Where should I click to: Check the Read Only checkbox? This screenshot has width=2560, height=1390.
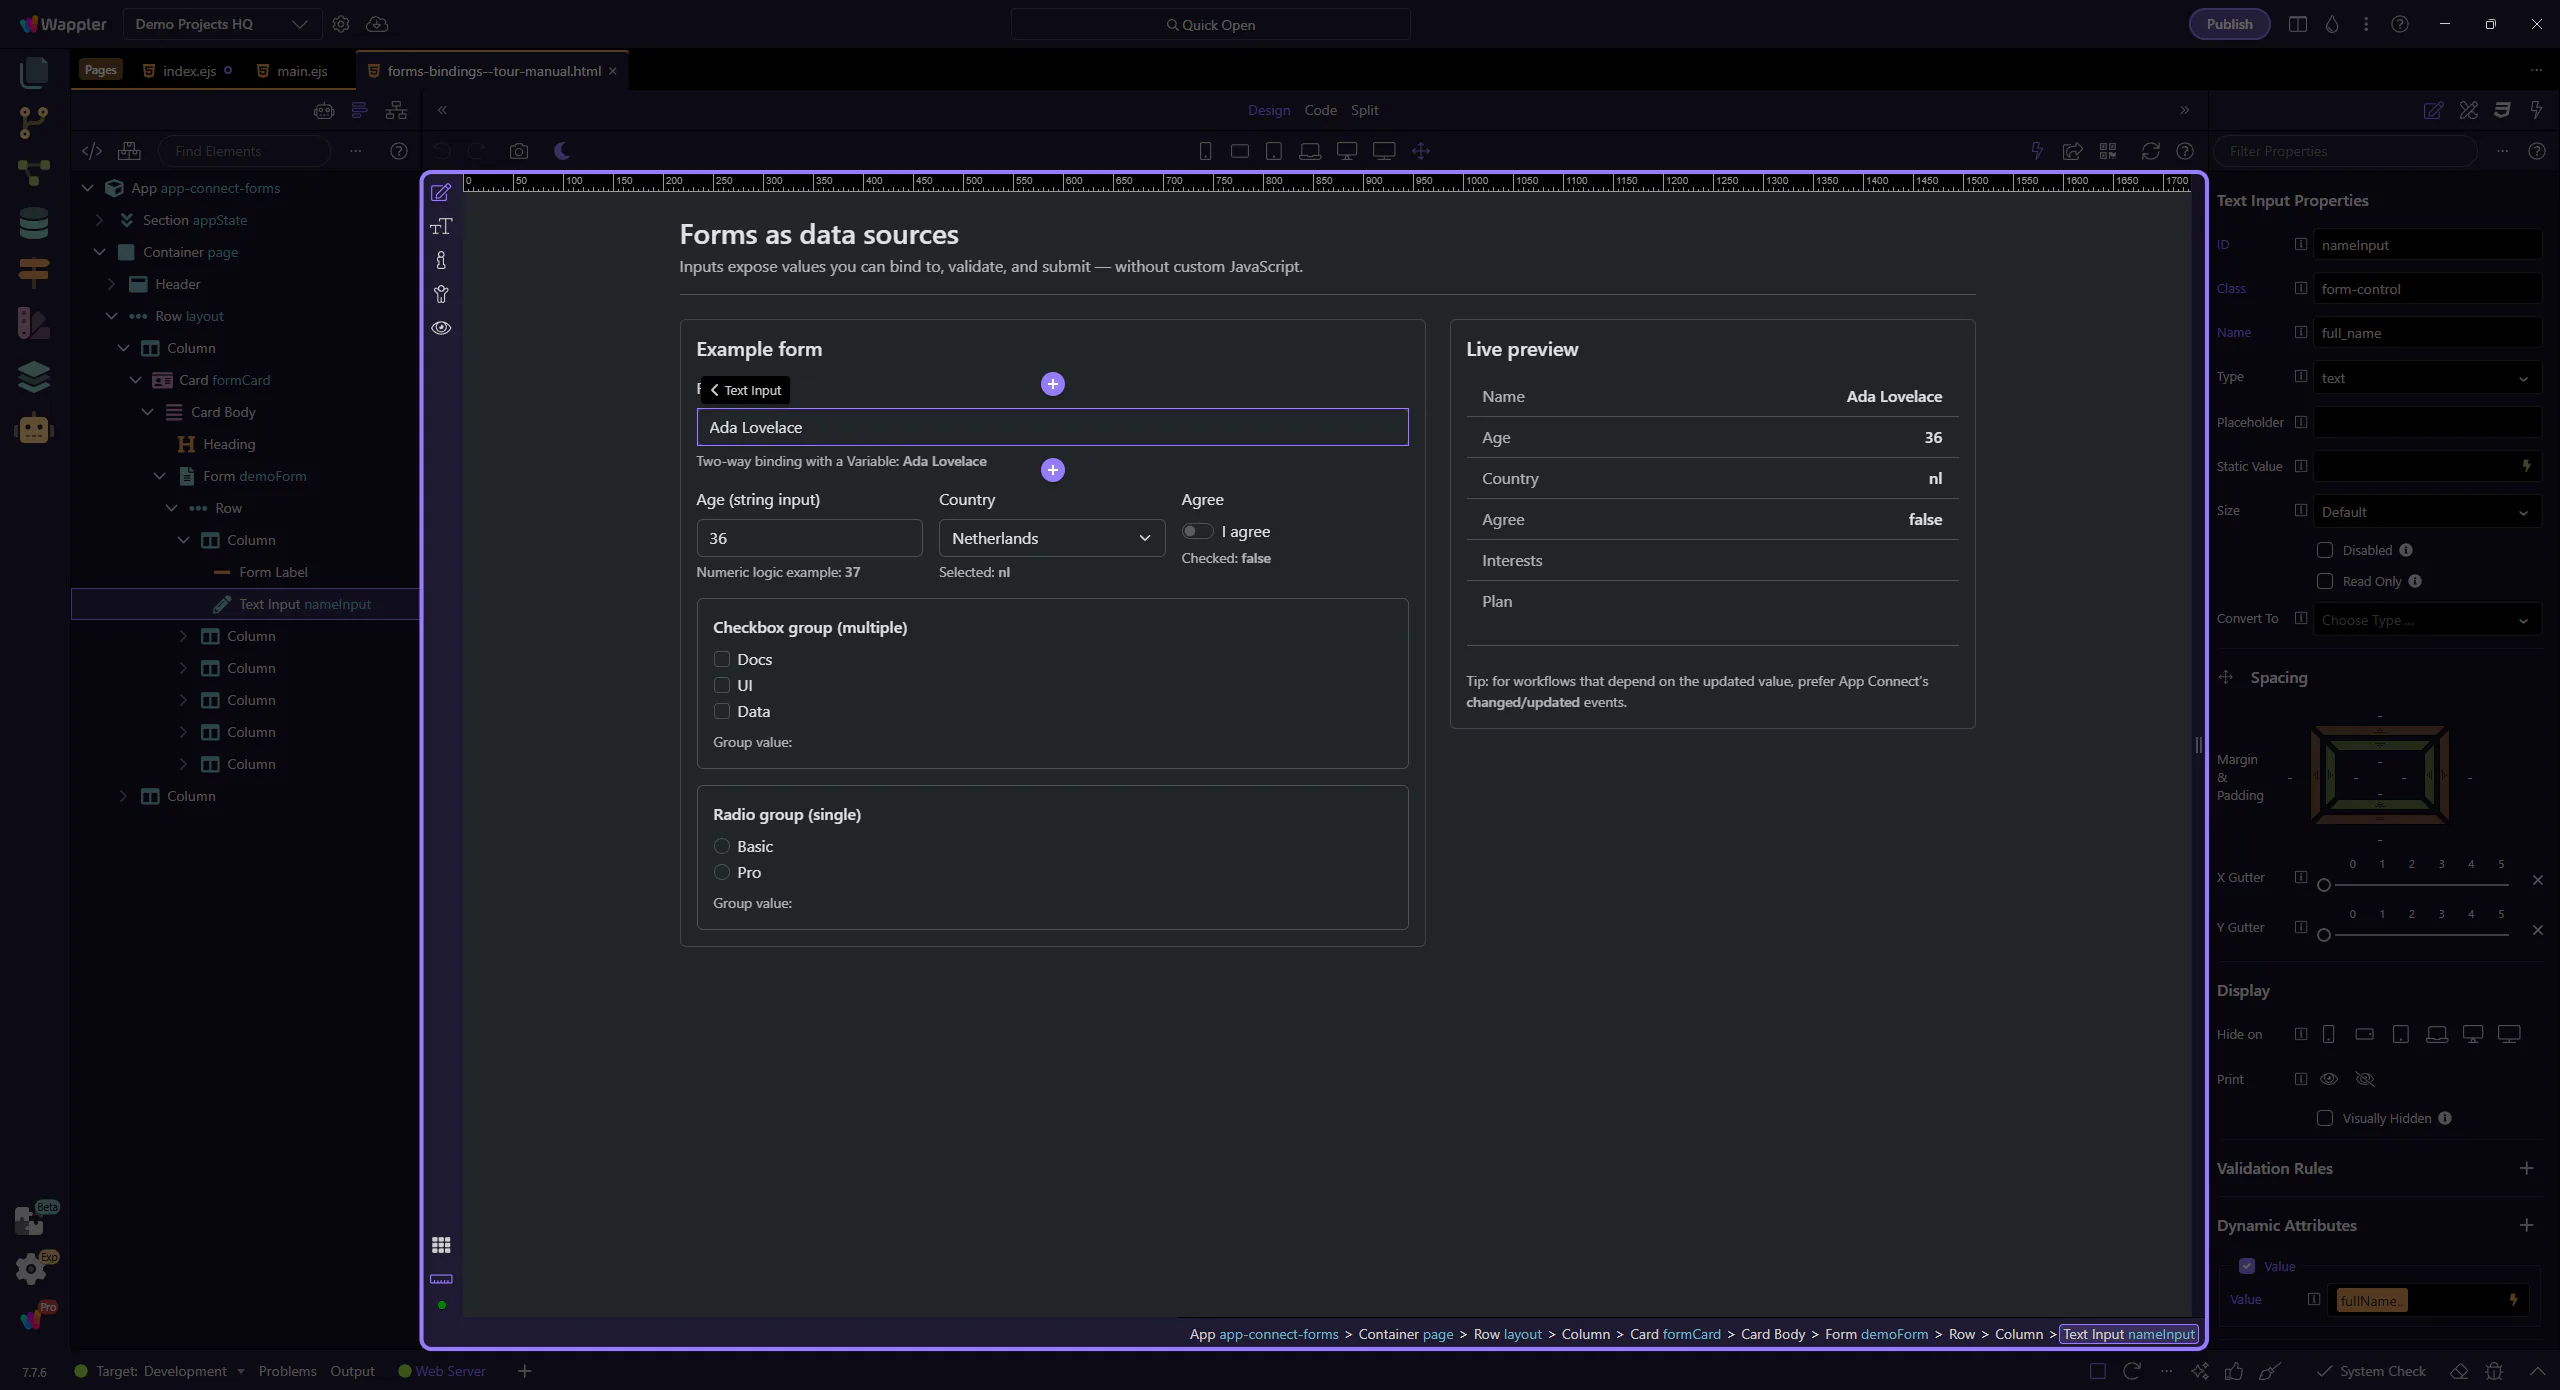click(2325, 581)
